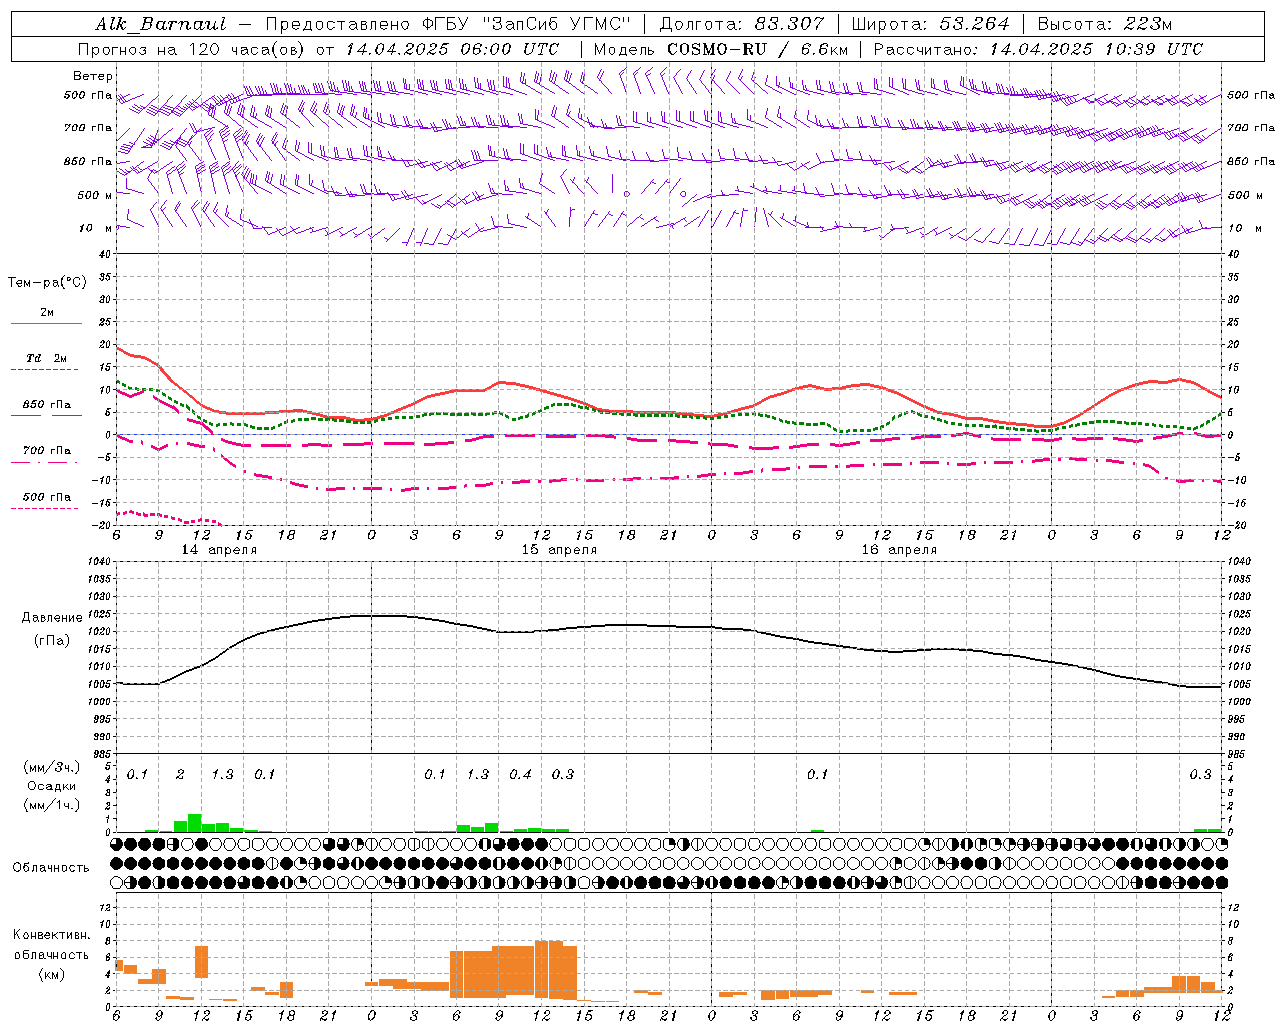Screen dimensions: 1280x1024
Task: Click the '(мм/3ч.)' precipitation units label
Action: click(51, 767)
